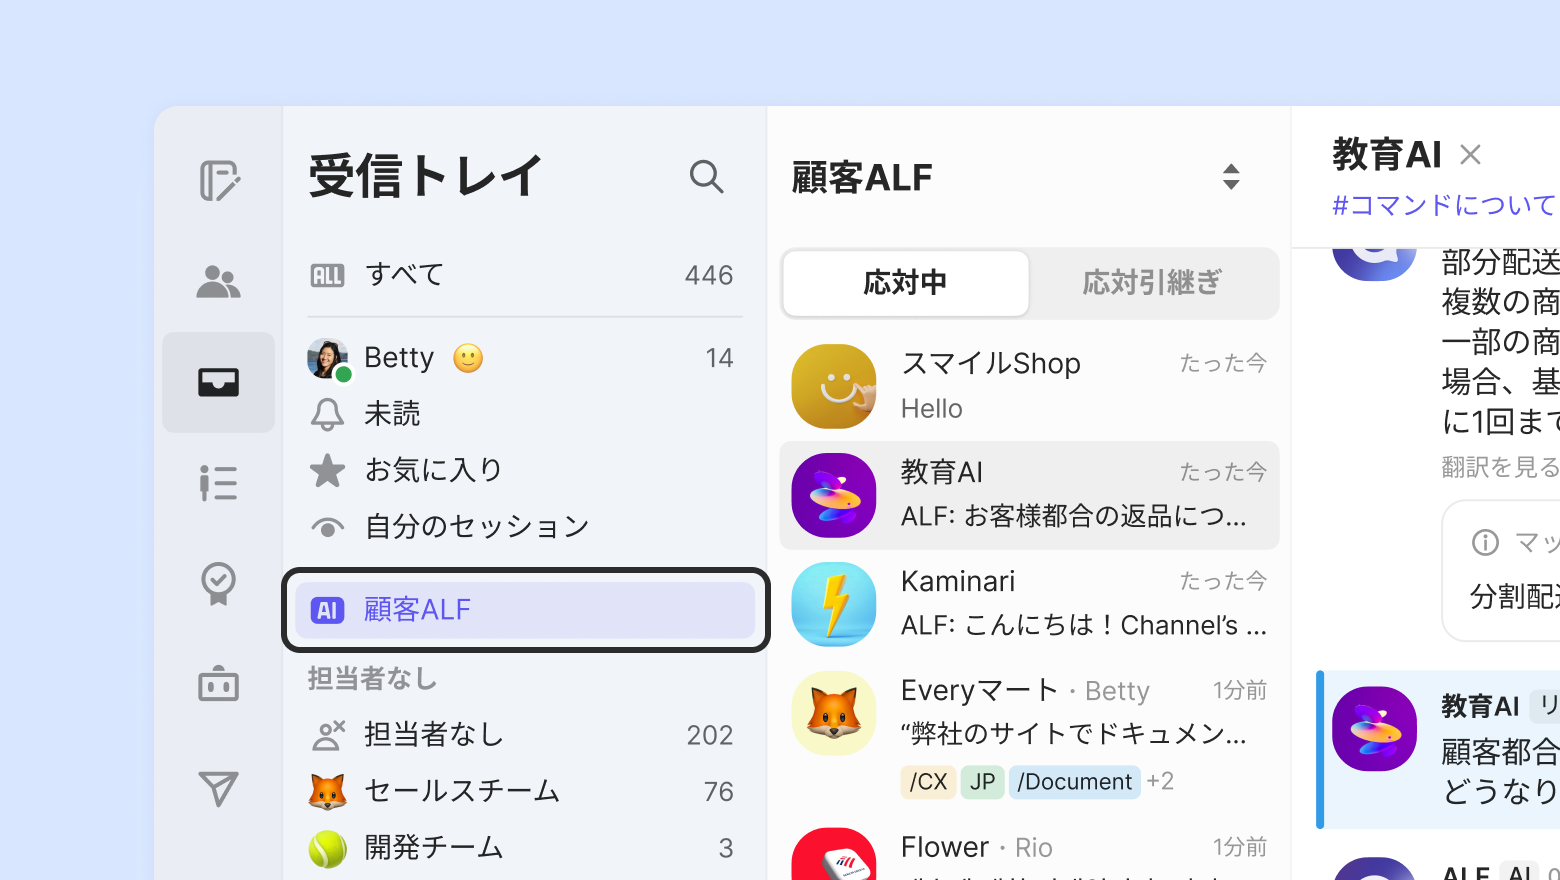The image size is (1560, 880).
Task: Switch to the 応対引継ぎ tab
Action: [x=1152, y=283]
